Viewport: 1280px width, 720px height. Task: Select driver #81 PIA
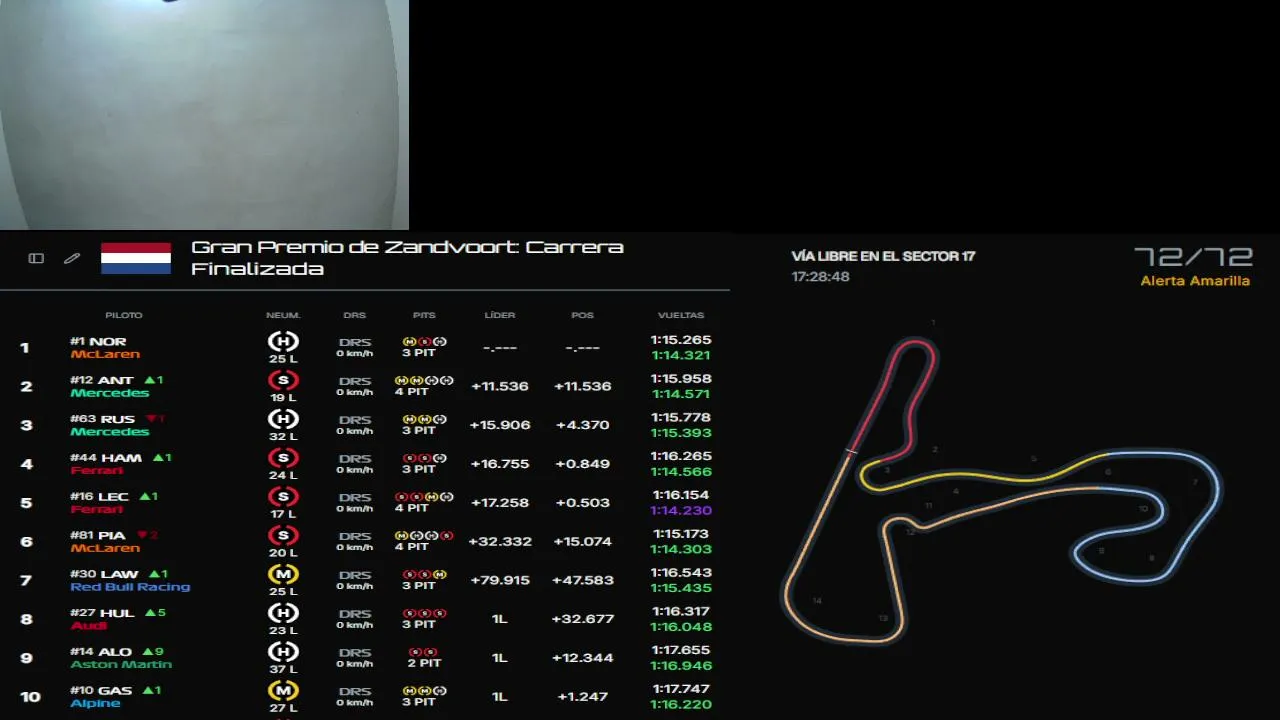coord(98,535)
